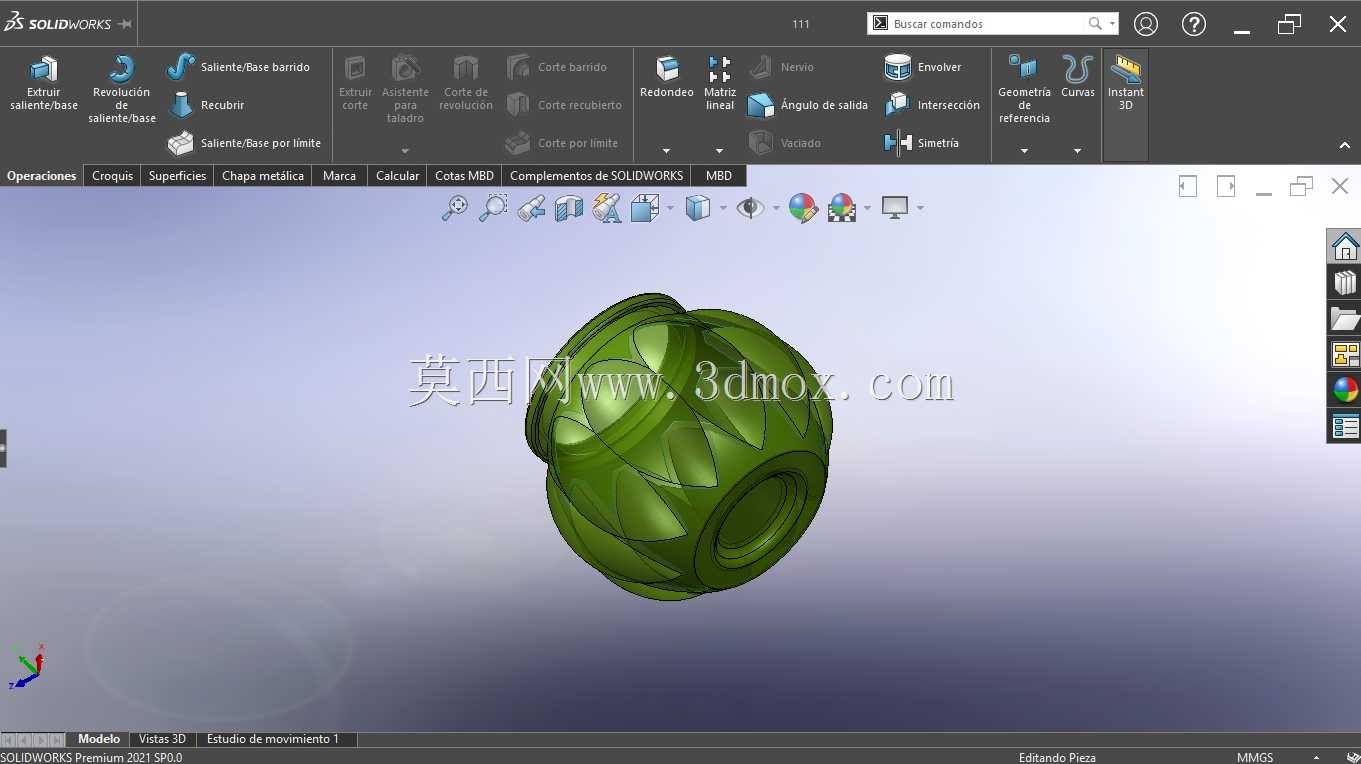Screen dimensions: 1361x764
Task: Open the MMGS unit system menu
Action: pyautogui.click(x=1255, y=757)
